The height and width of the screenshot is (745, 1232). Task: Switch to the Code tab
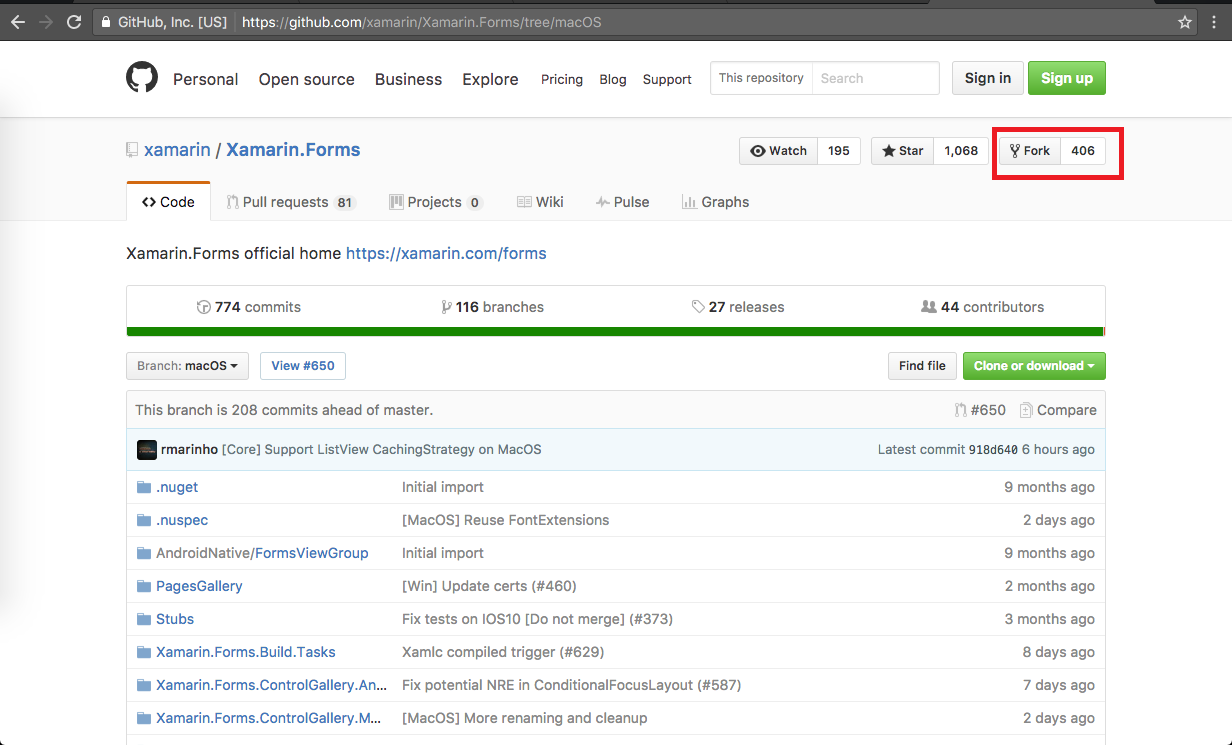(x=168, y=202)
